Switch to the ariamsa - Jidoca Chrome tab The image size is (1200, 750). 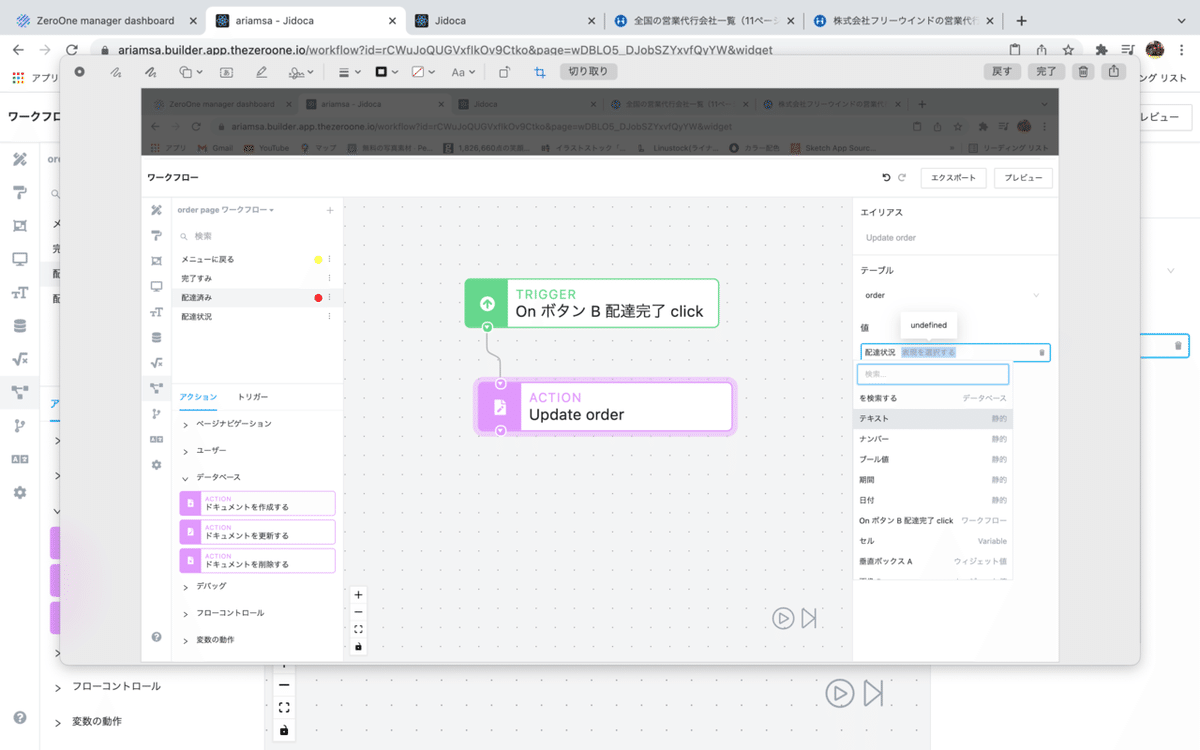pyautogui.click(x=305, y=20)
